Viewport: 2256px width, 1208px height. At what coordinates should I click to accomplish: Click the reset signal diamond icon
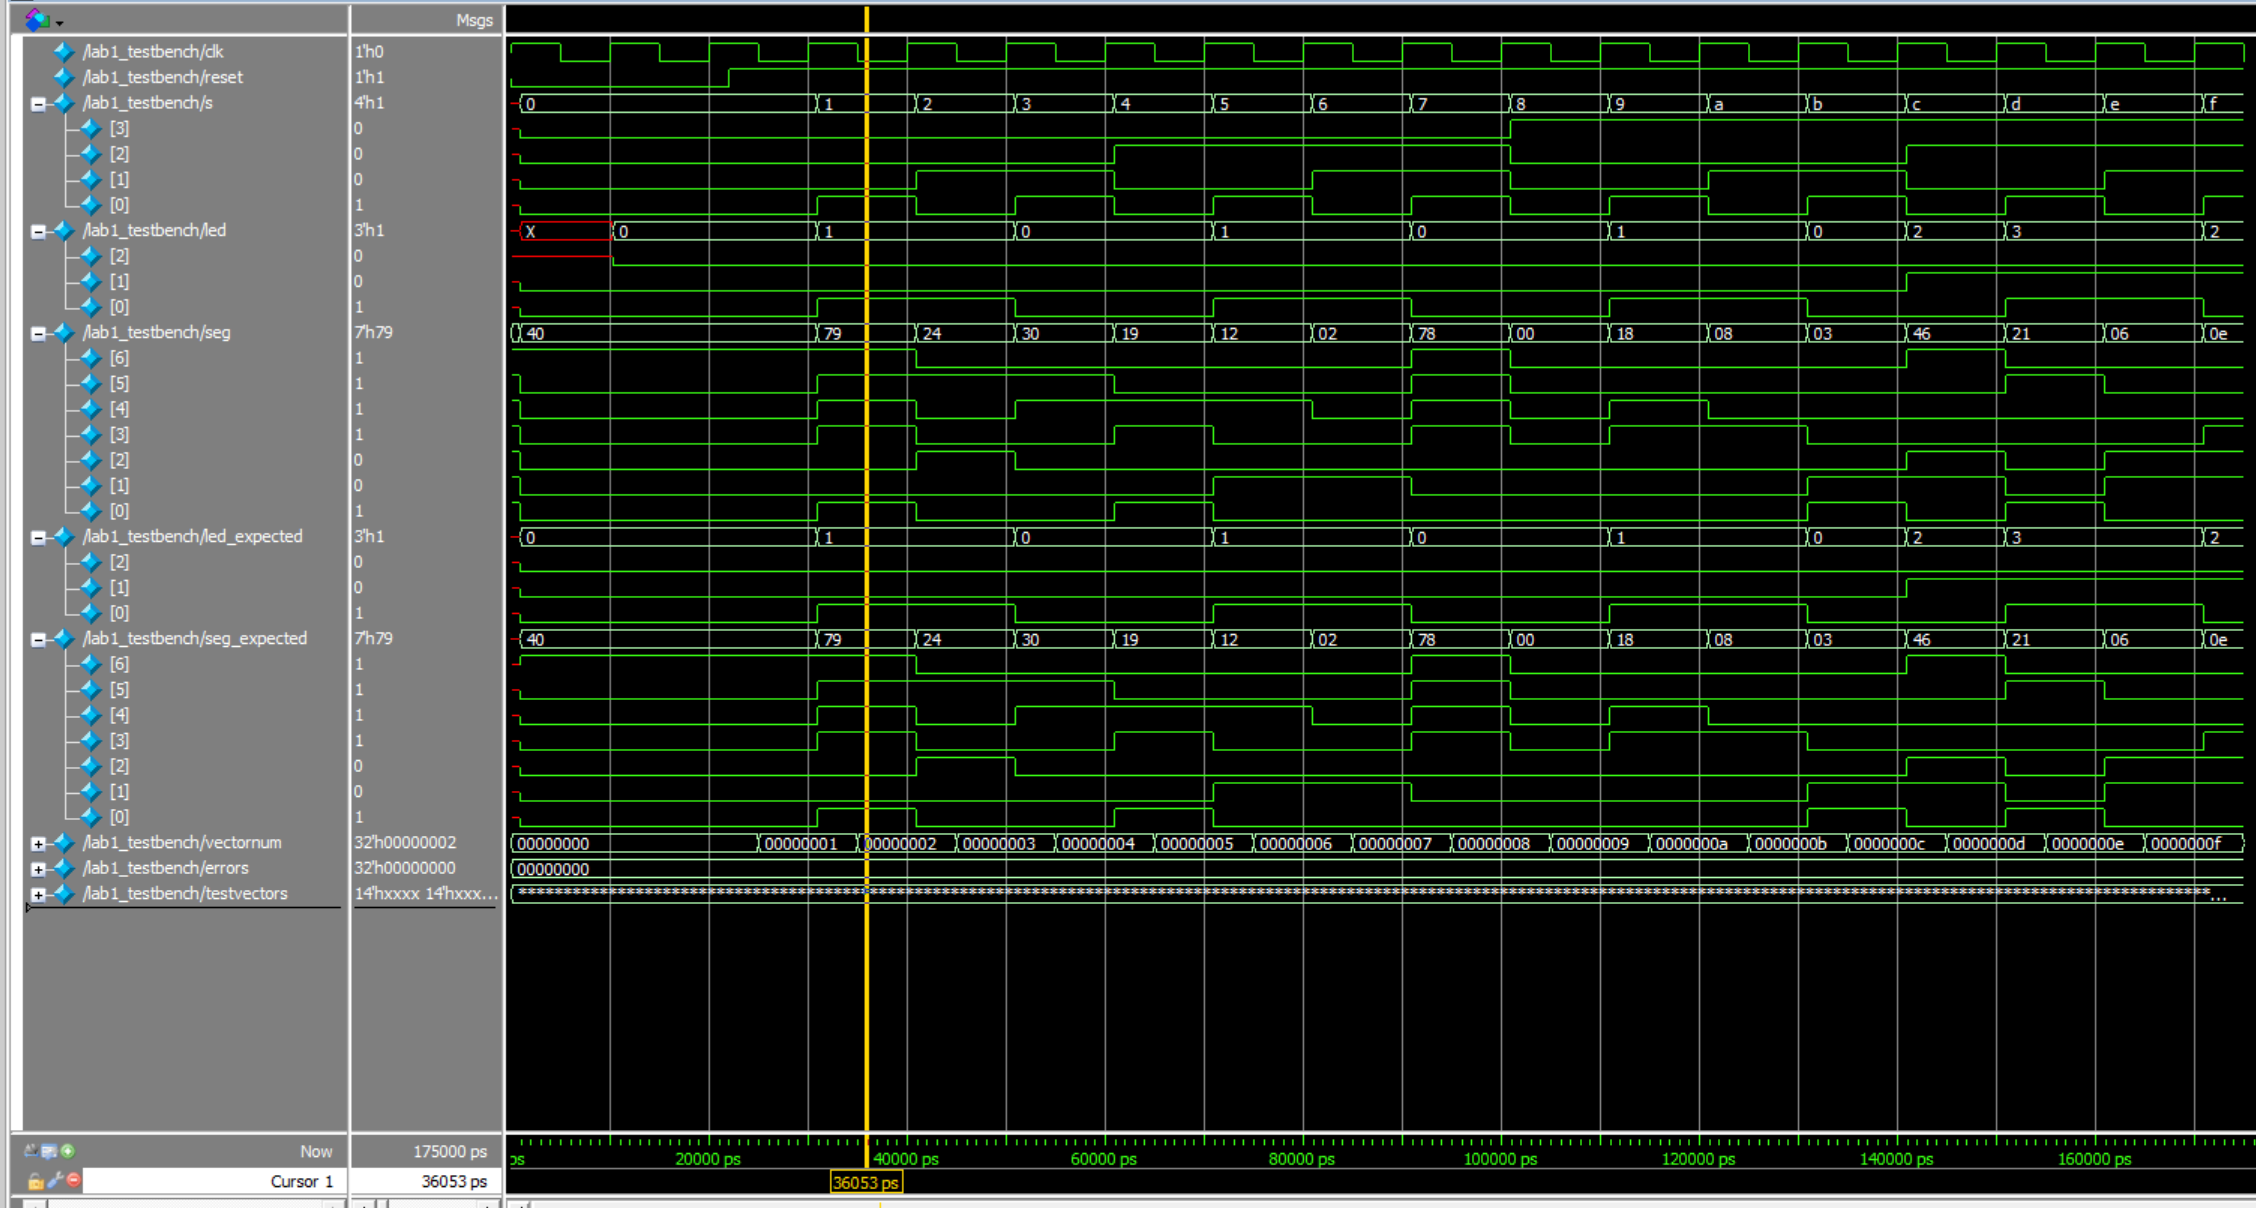(64, 77)
